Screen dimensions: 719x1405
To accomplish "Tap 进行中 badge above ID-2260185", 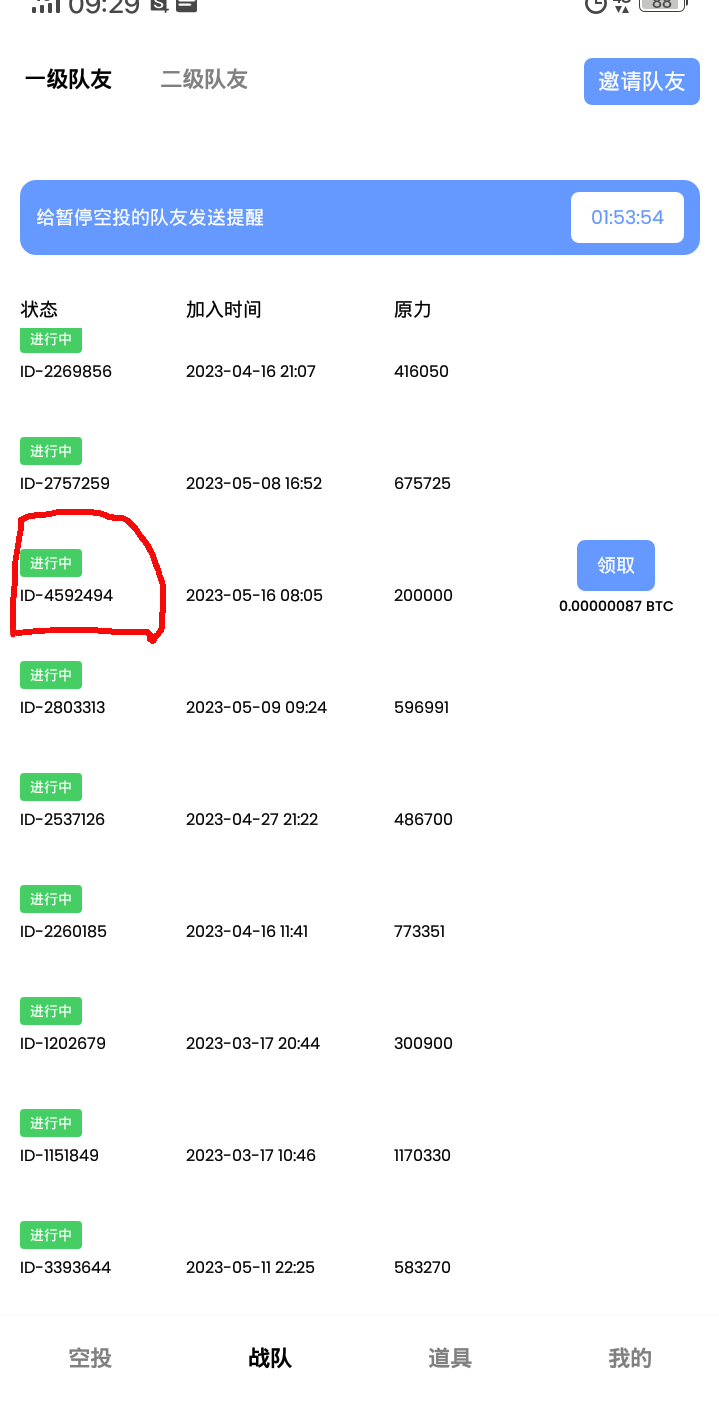I will pyautogui.click(x=51, y=899).
